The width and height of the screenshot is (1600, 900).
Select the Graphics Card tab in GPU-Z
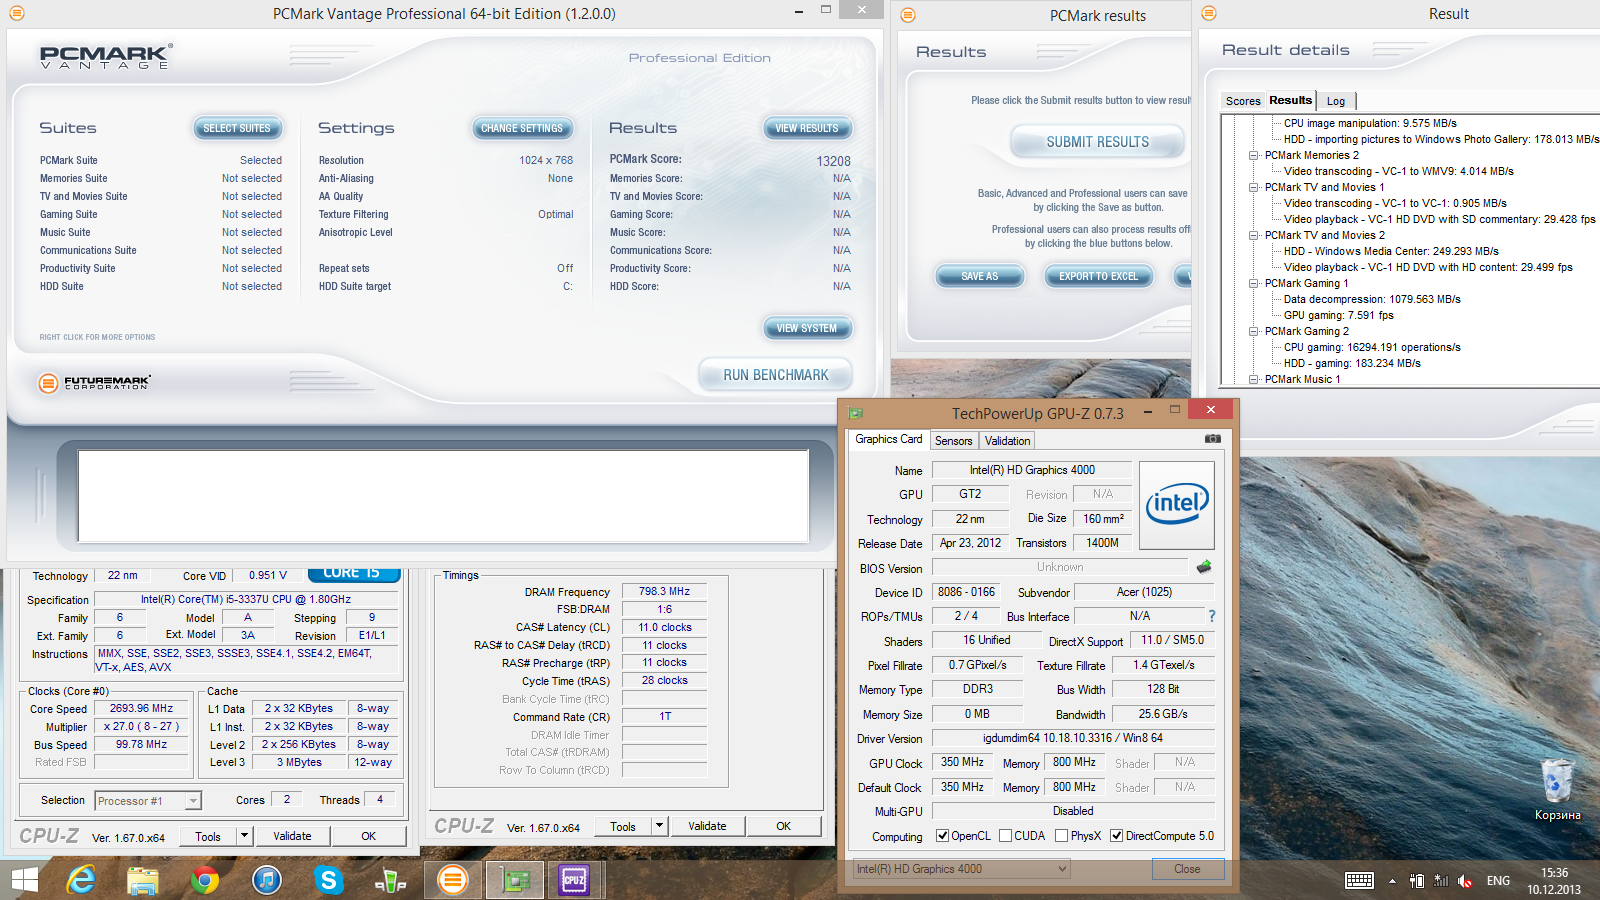889,439
